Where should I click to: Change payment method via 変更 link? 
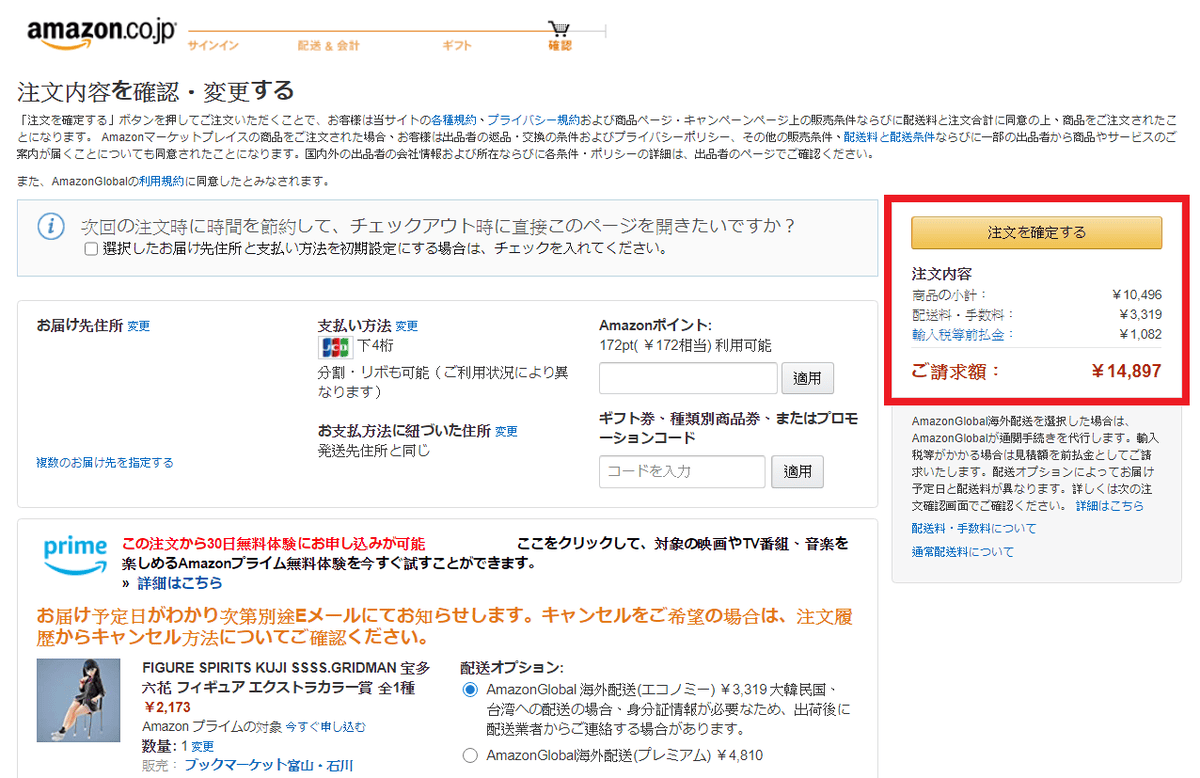click(406, 326)
